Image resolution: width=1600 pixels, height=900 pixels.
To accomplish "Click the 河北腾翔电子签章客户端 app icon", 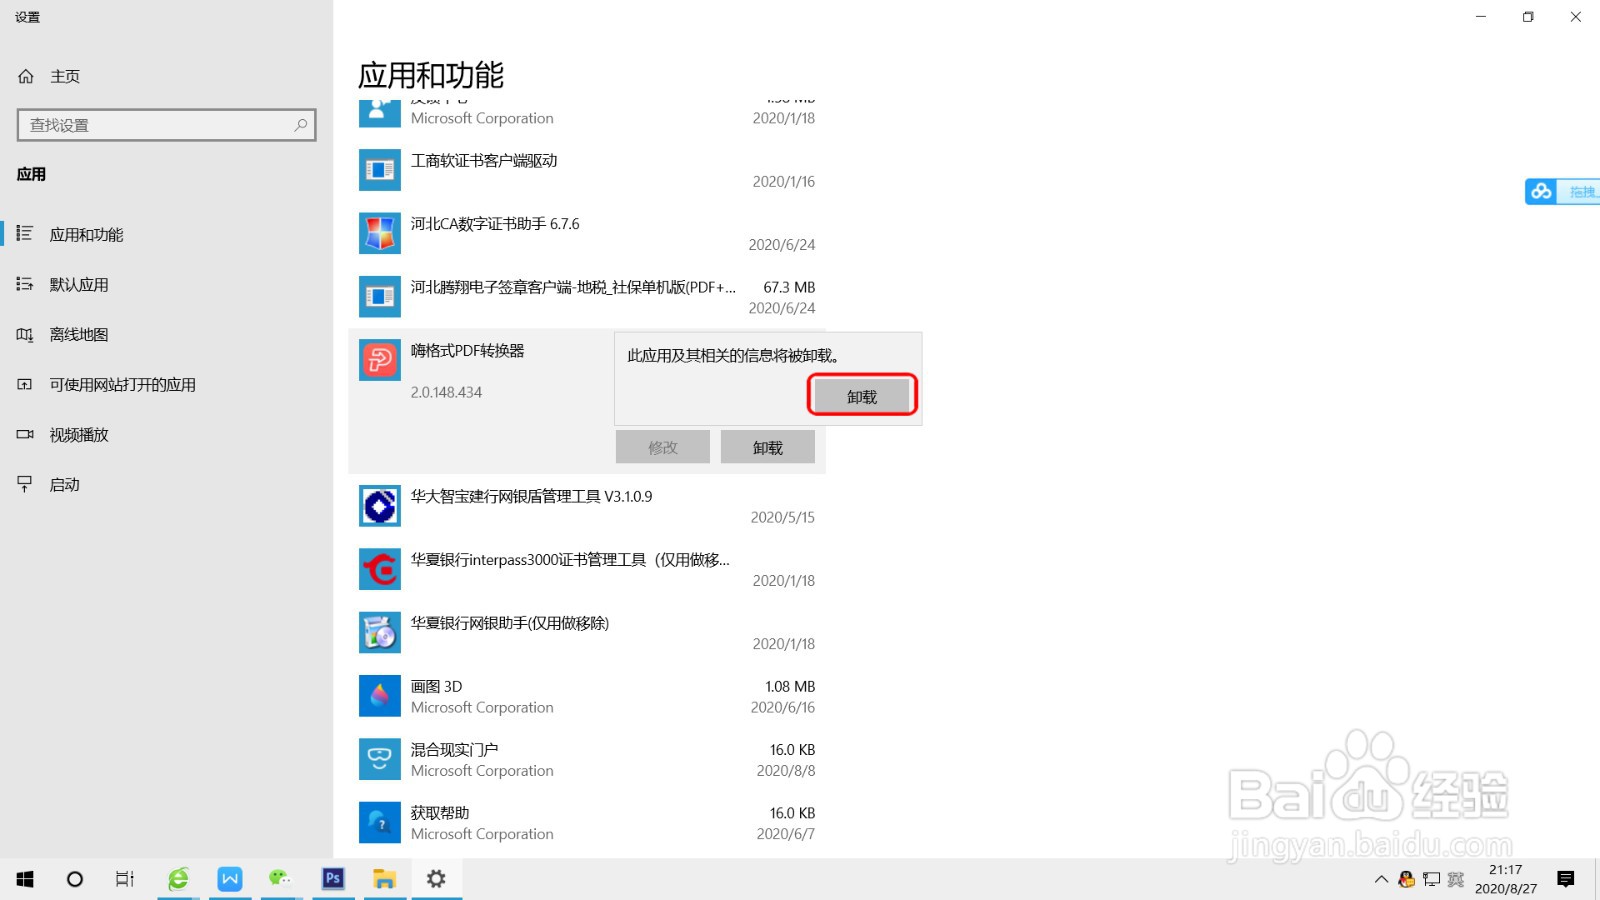I will [380, 296].
